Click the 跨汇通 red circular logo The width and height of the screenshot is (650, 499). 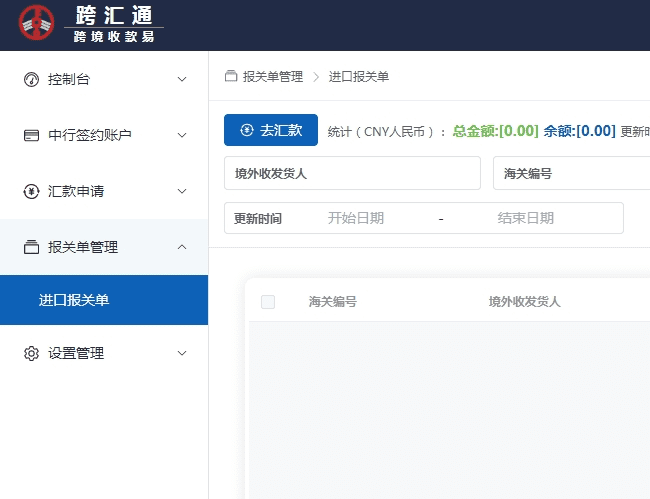37,25
